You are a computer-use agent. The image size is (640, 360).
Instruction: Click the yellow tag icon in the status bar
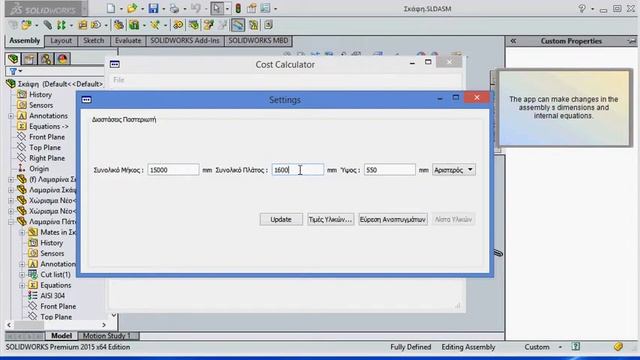pos(618,347)
